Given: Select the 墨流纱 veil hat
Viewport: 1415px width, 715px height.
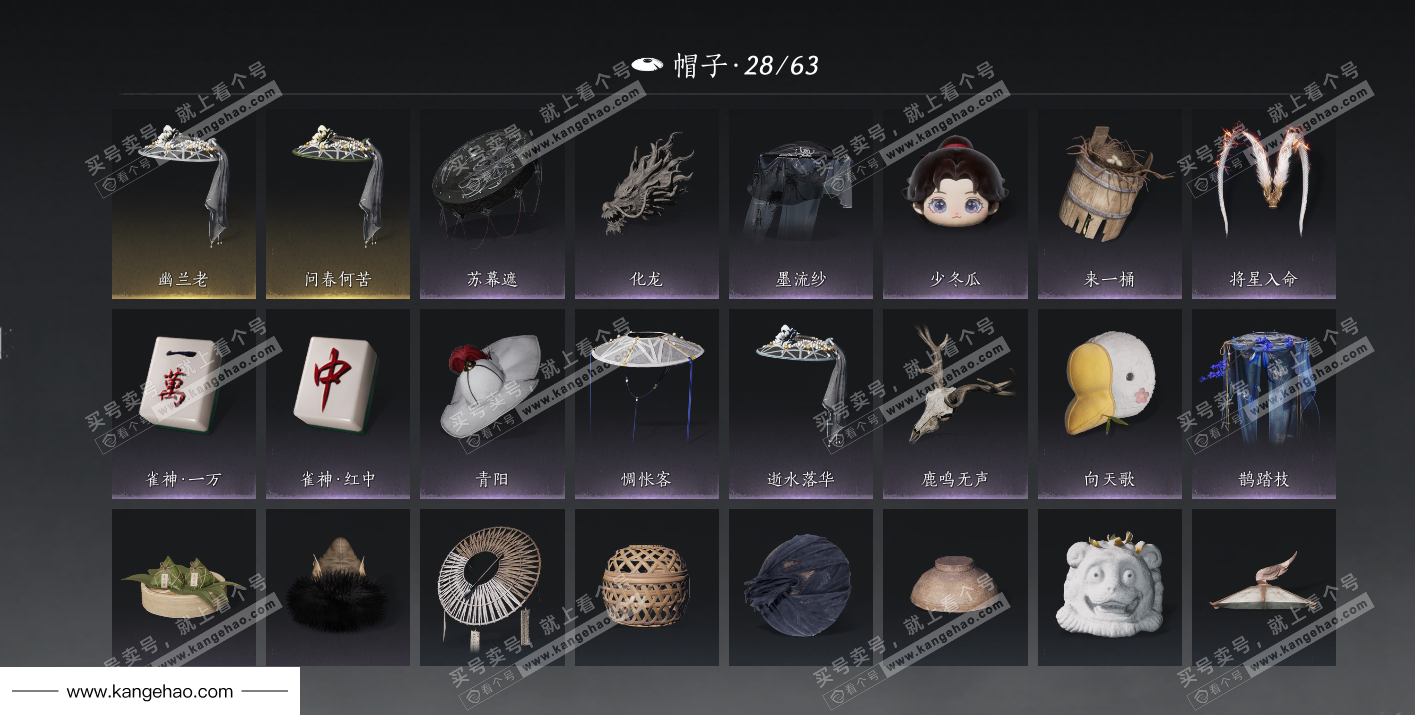Looking at the screenshot, I should [801, 204].
